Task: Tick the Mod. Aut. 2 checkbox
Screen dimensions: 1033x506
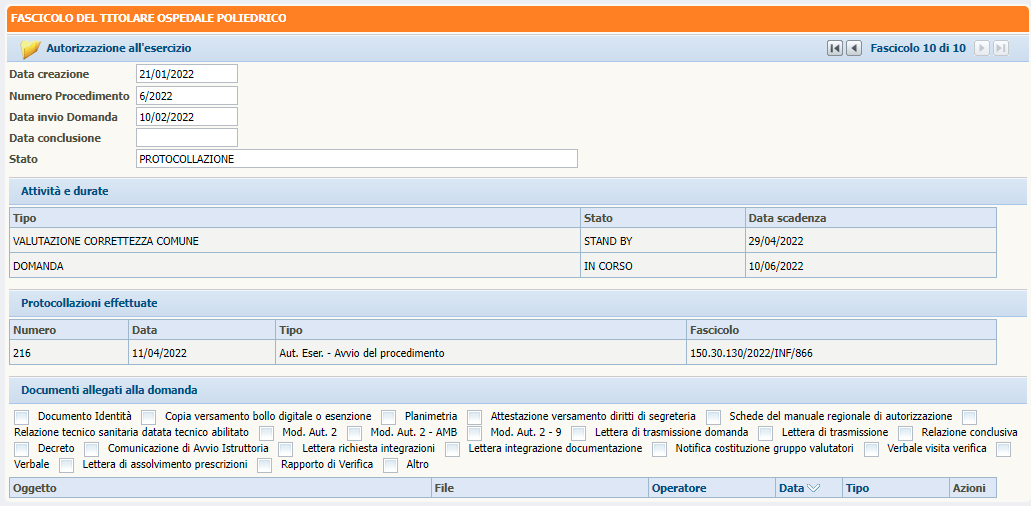Action: (x=266, y=433)
